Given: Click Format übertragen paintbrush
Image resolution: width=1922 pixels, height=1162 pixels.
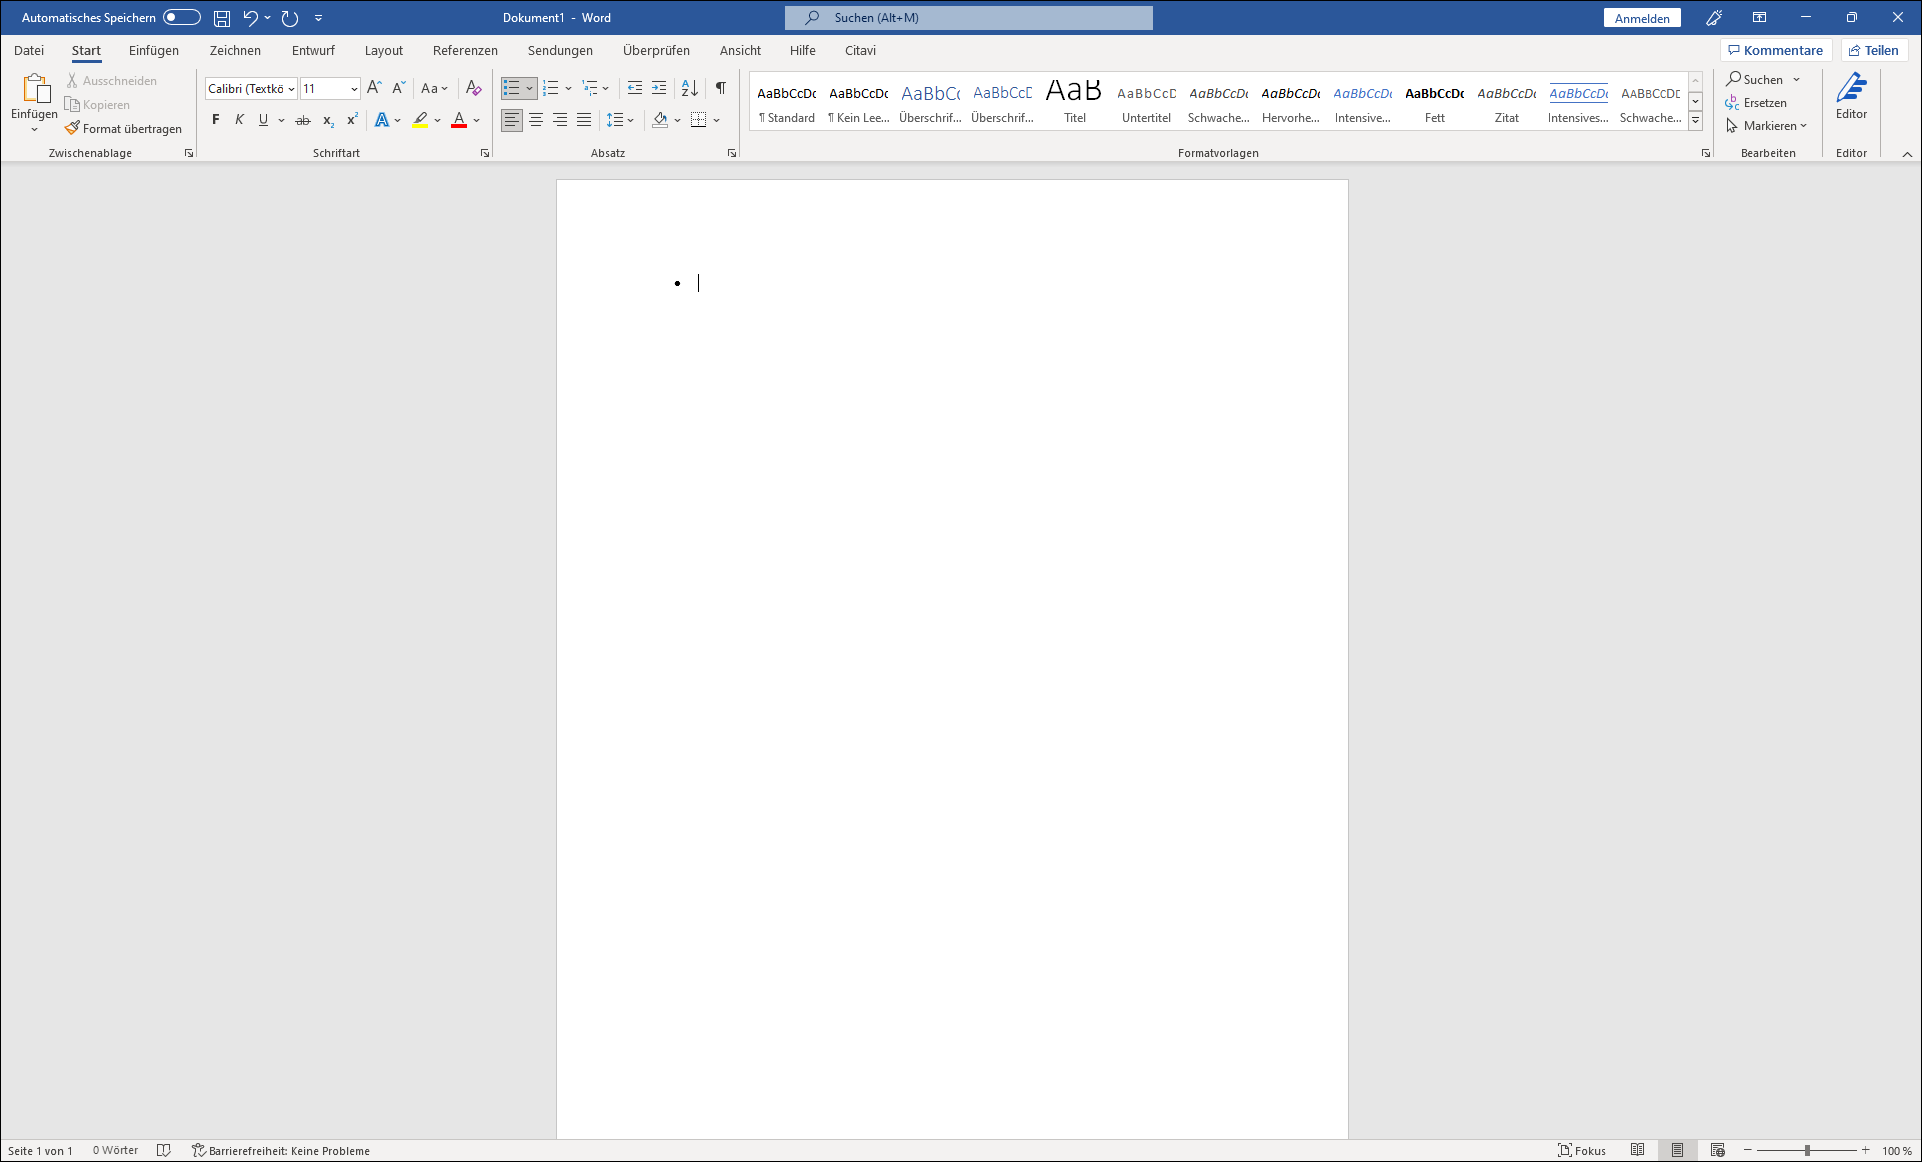Looking at the screenshot, I should [124, 128].
